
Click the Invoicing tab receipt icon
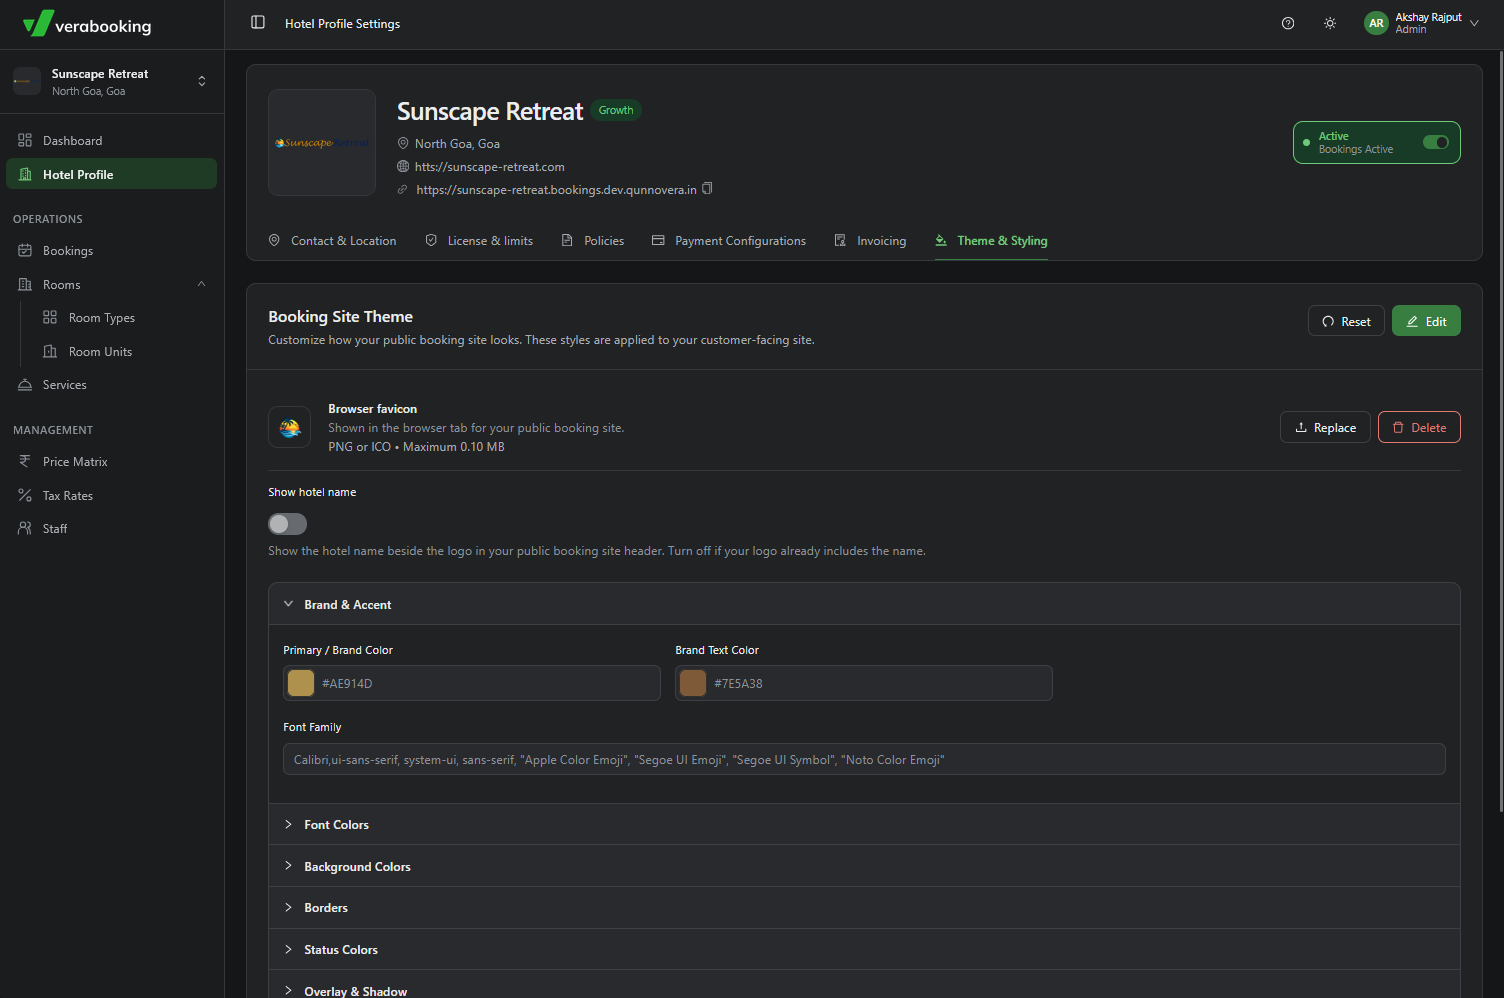[x=840, y=240]
